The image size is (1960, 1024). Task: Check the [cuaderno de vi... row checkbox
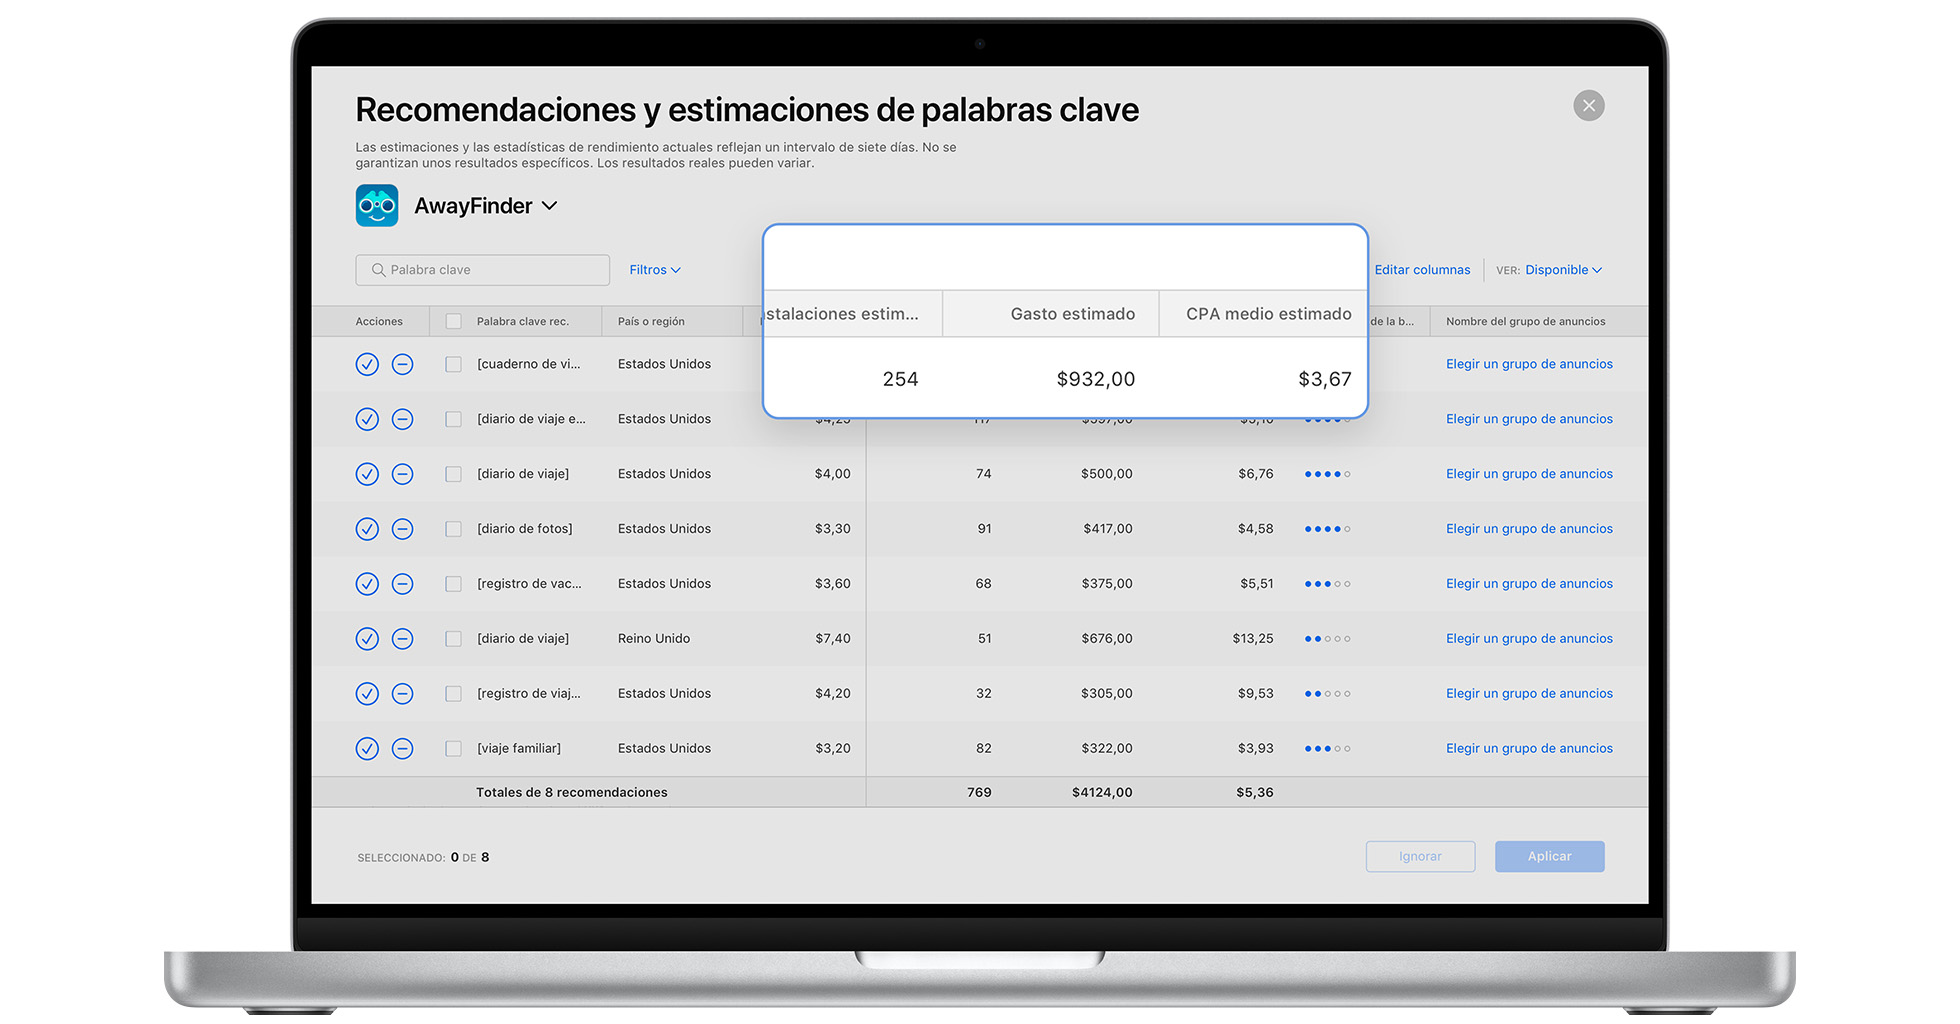(x=454, y=364)
